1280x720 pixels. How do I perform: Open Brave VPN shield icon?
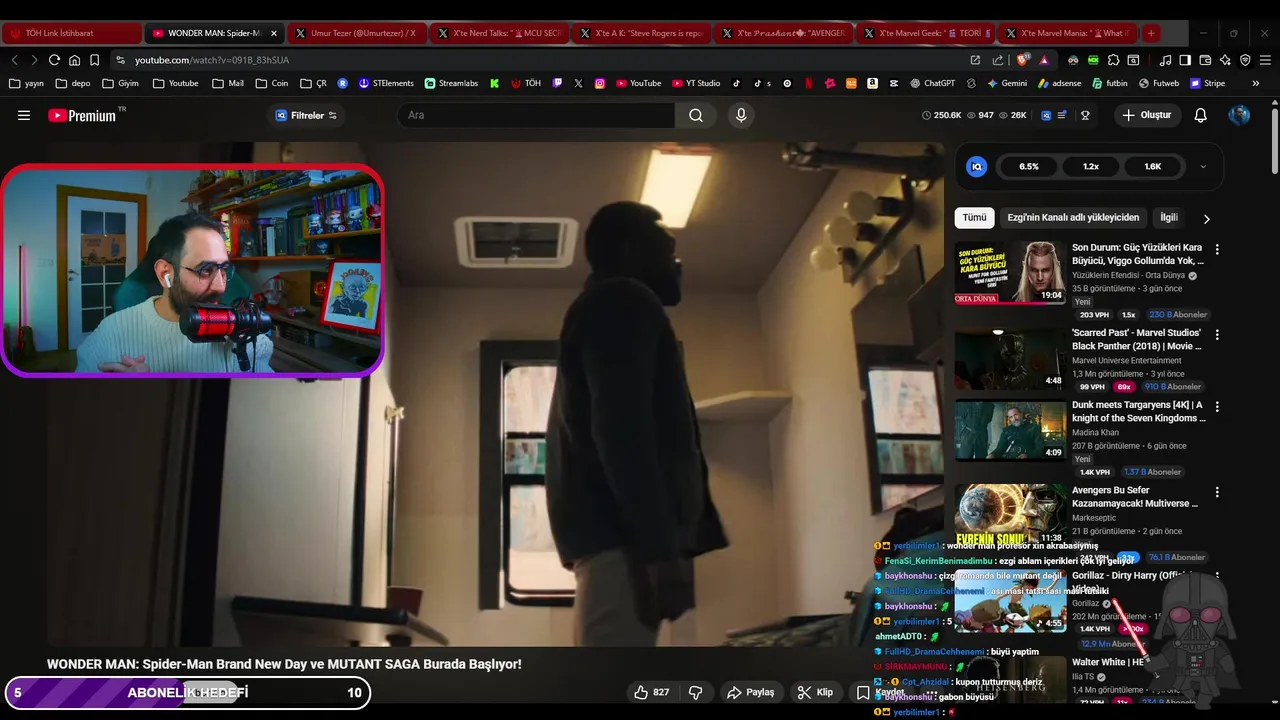tap(1245, 60)
